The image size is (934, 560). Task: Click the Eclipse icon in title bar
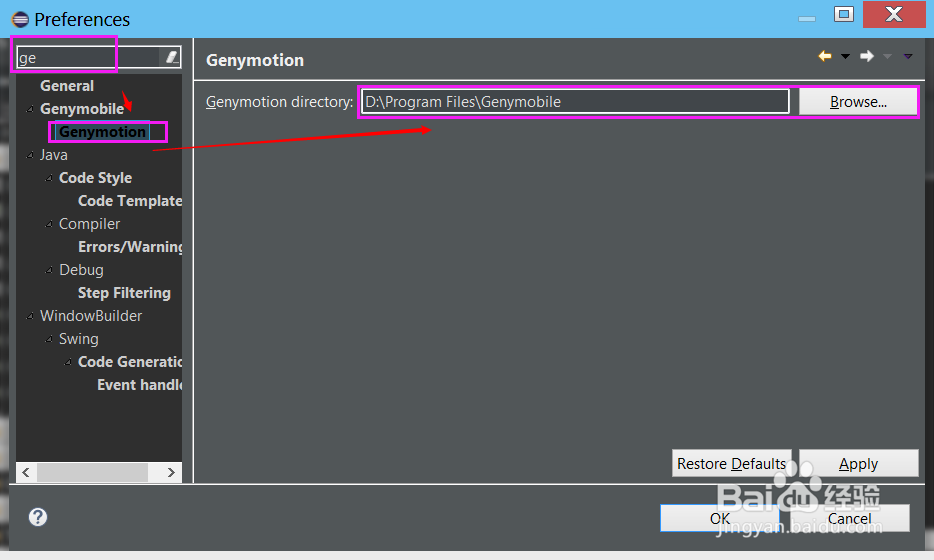pos(20,19)
